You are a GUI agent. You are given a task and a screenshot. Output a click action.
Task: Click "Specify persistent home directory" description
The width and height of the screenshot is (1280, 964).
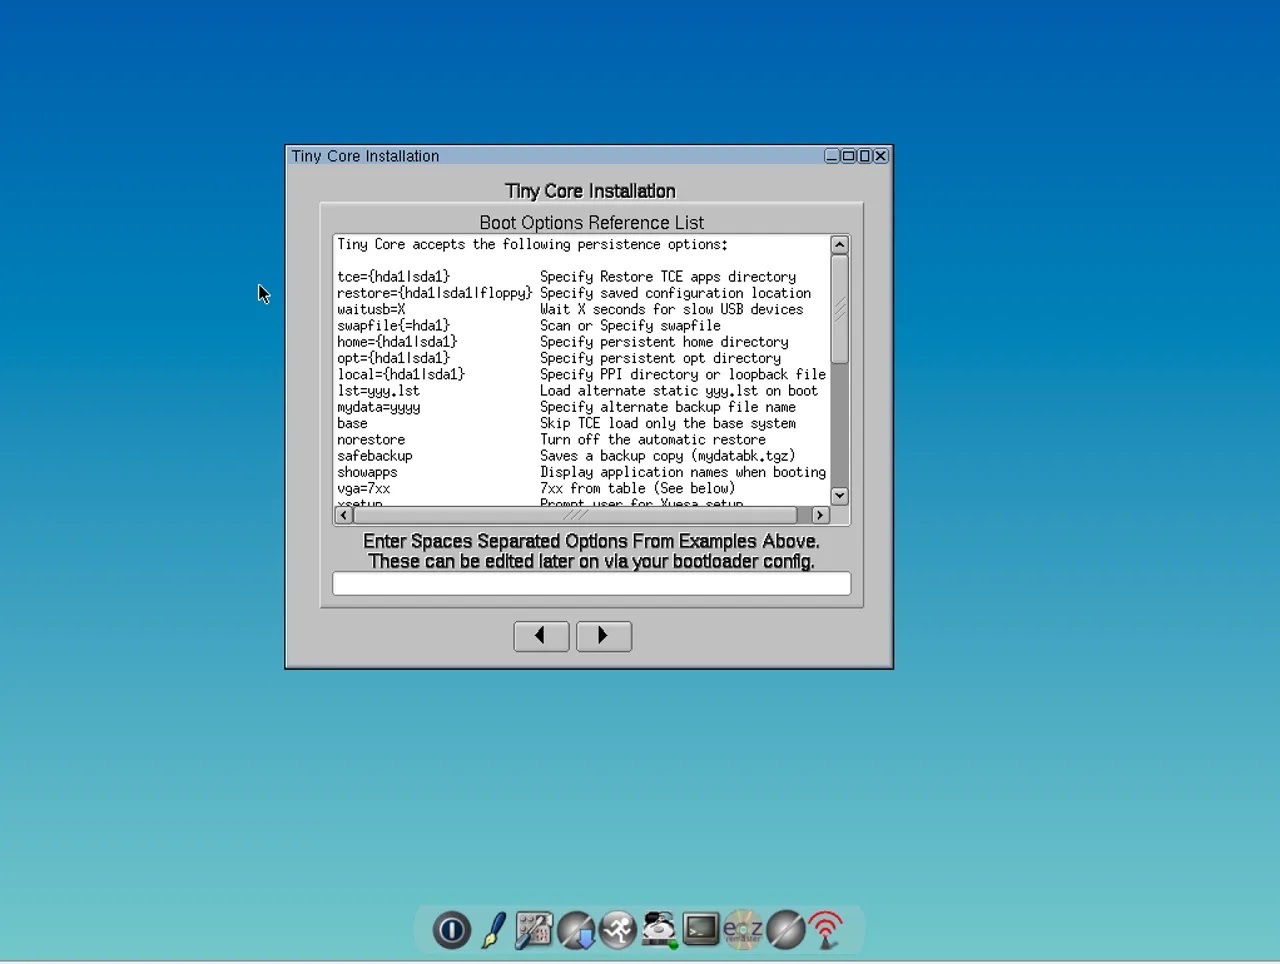click(x=664, y=342)
